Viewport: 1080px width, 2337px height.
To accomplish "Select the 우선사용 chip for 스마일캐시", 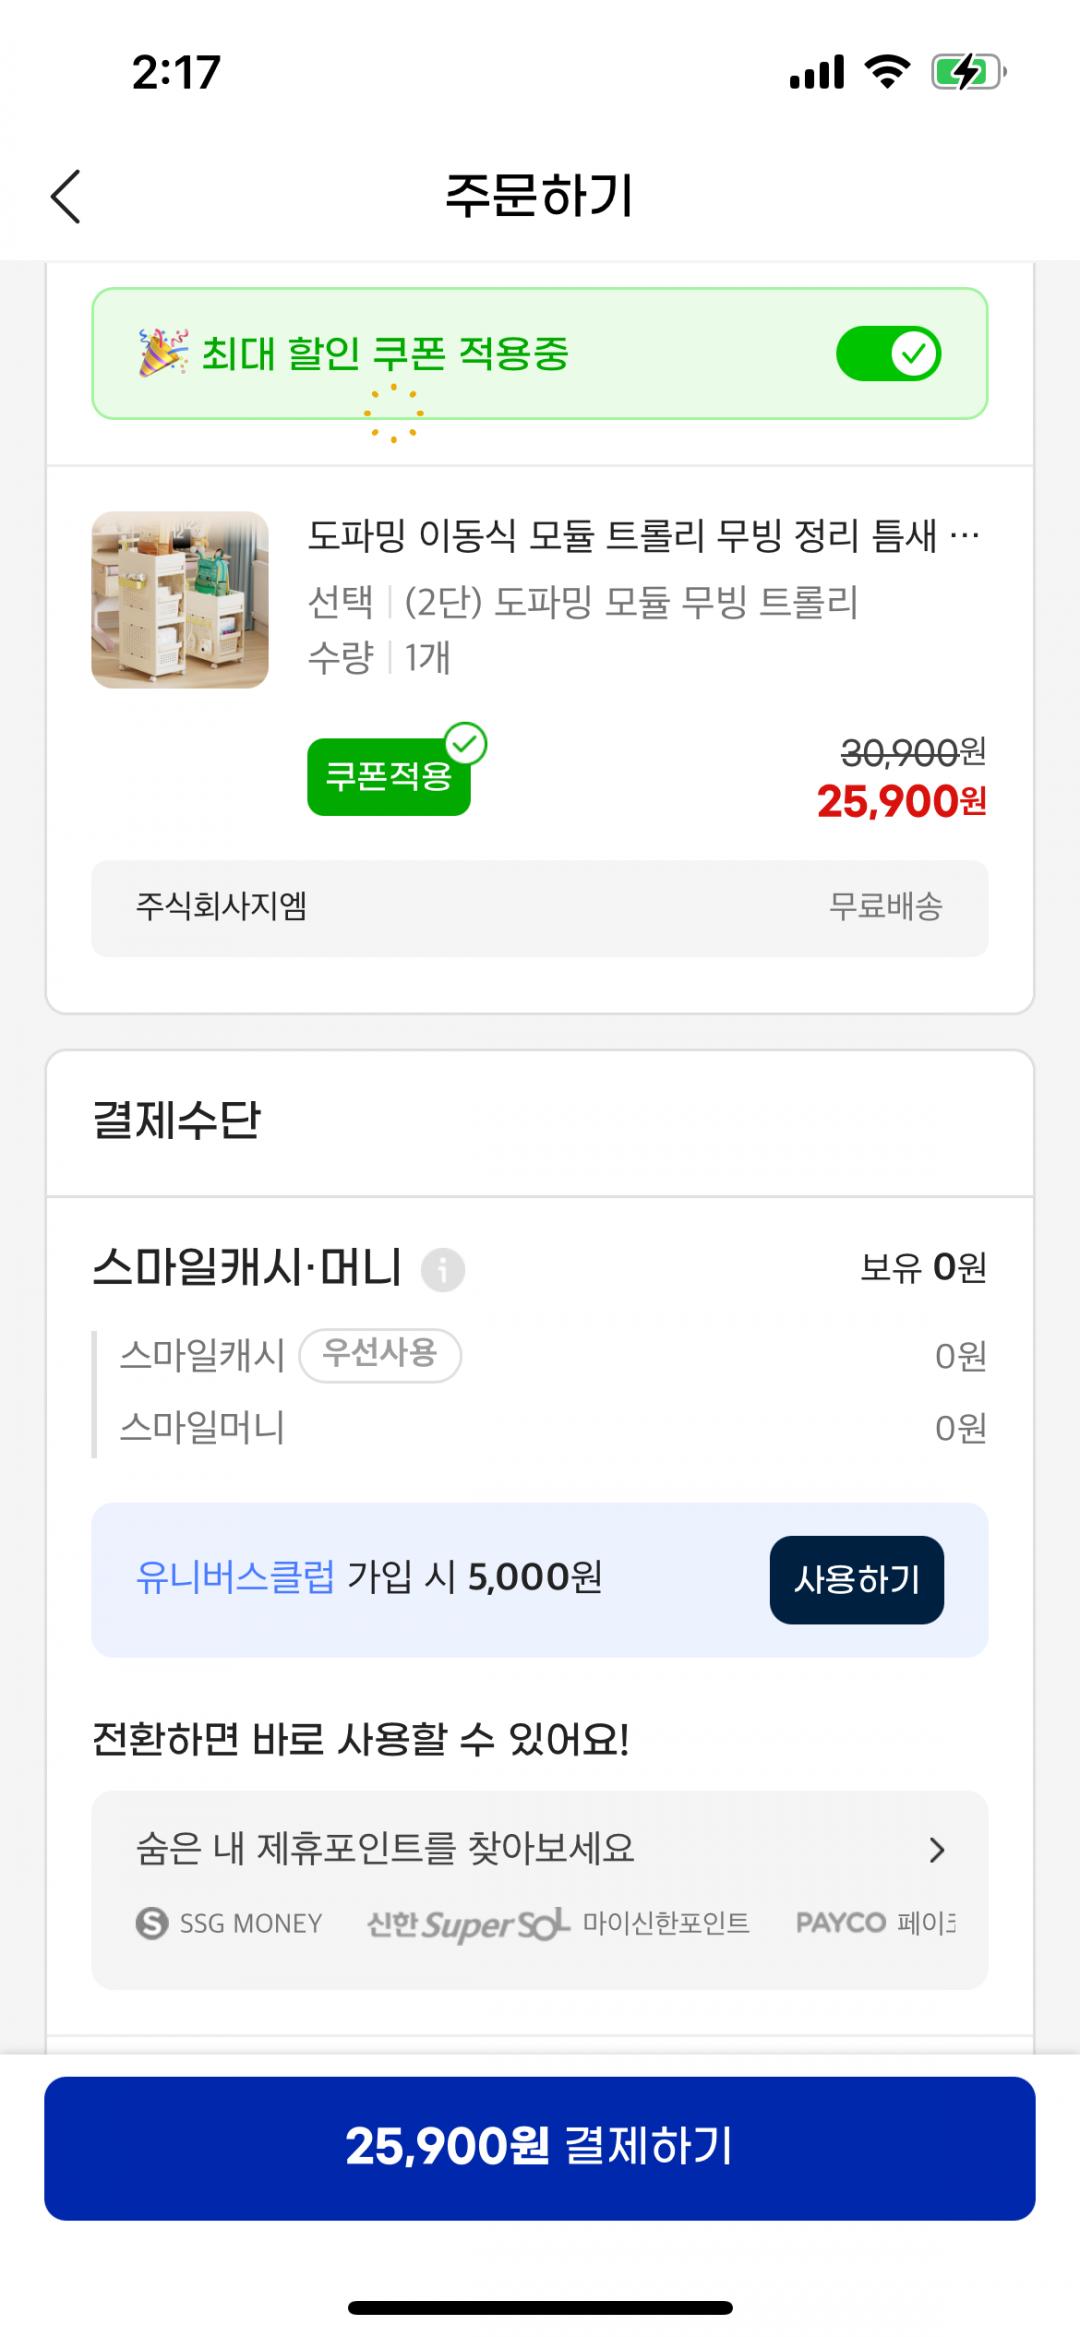I will pyautogui.click(x=380, y=1355).
